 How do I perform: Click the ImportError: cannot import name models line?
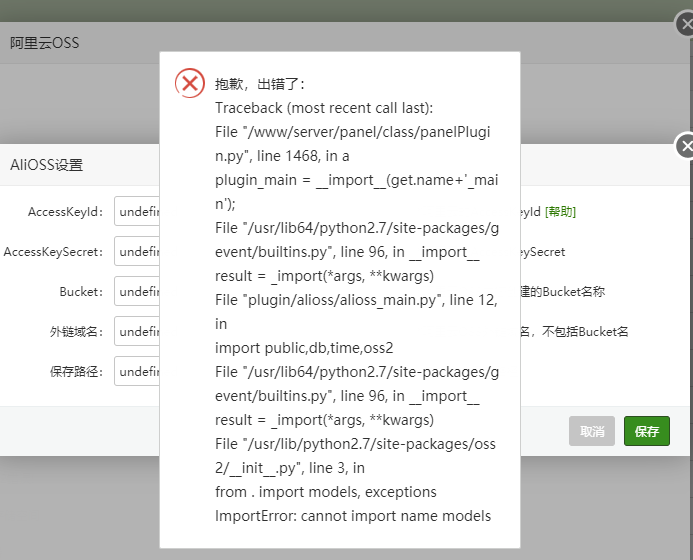coord(353,516)
